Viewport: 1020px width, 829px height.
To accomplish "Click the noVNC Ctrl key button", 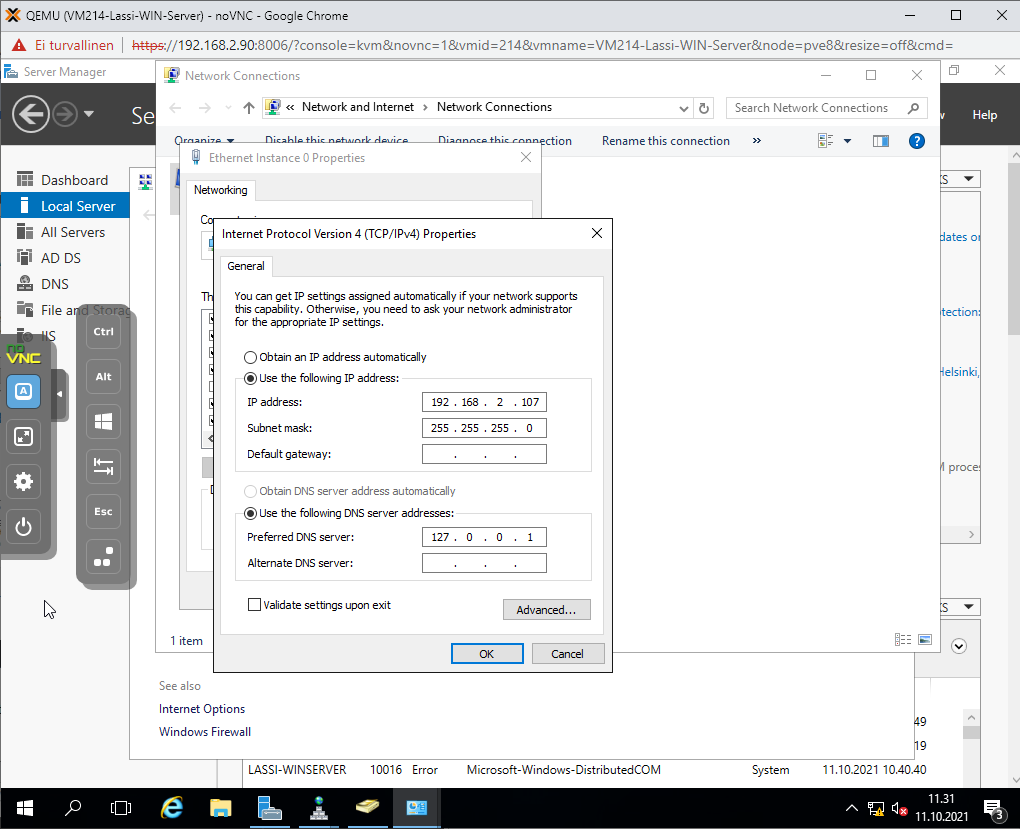I will tap(103, 332).
